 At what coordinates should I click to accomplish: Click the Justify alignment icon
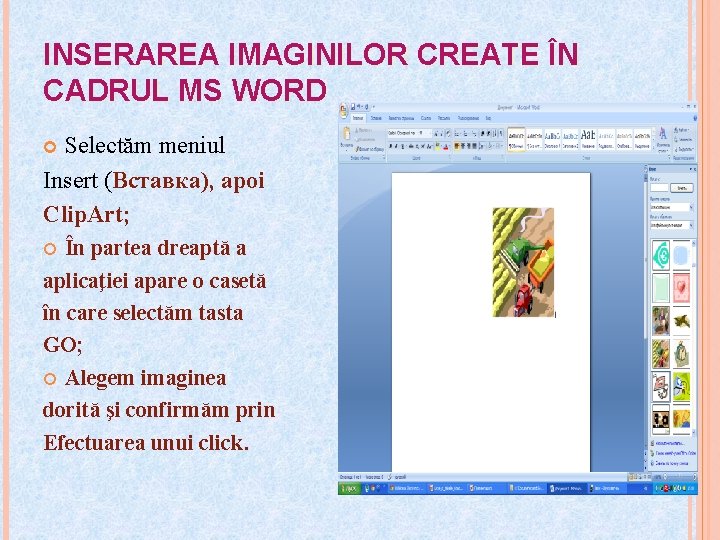(x=474, y=146)
